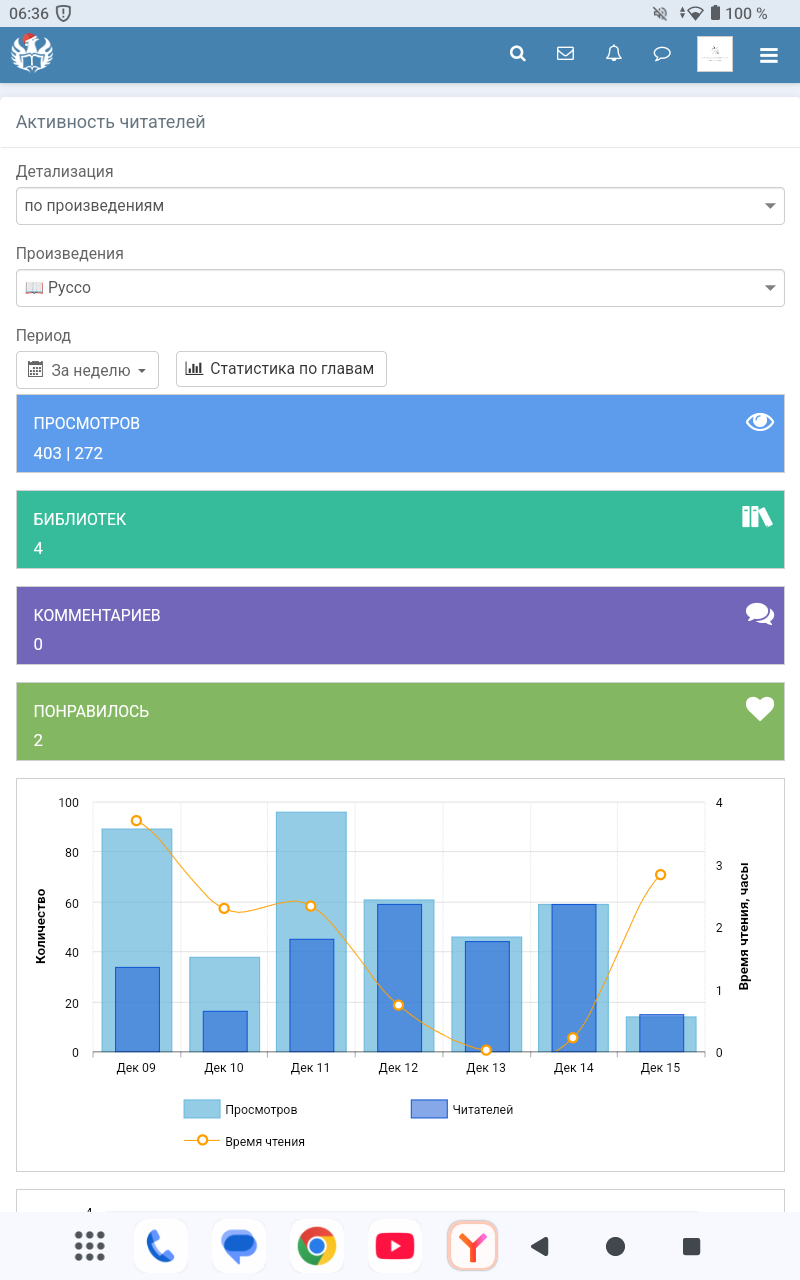Click the user avatar thumbnail
800x1280 pixels.
point(715,54)
